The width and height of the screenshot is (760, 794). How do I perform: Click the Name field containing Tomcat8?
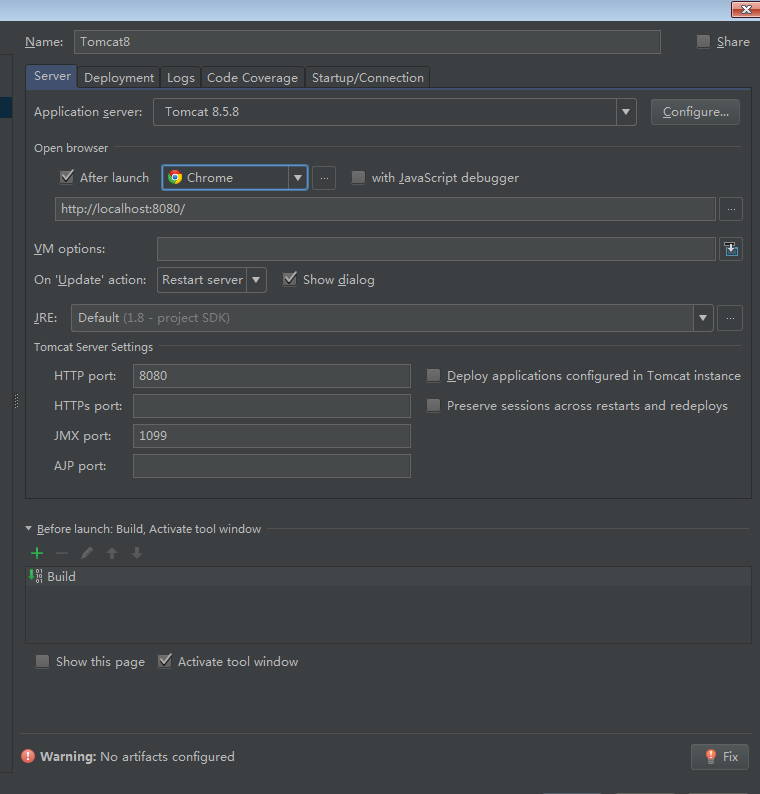coord(367,42)
